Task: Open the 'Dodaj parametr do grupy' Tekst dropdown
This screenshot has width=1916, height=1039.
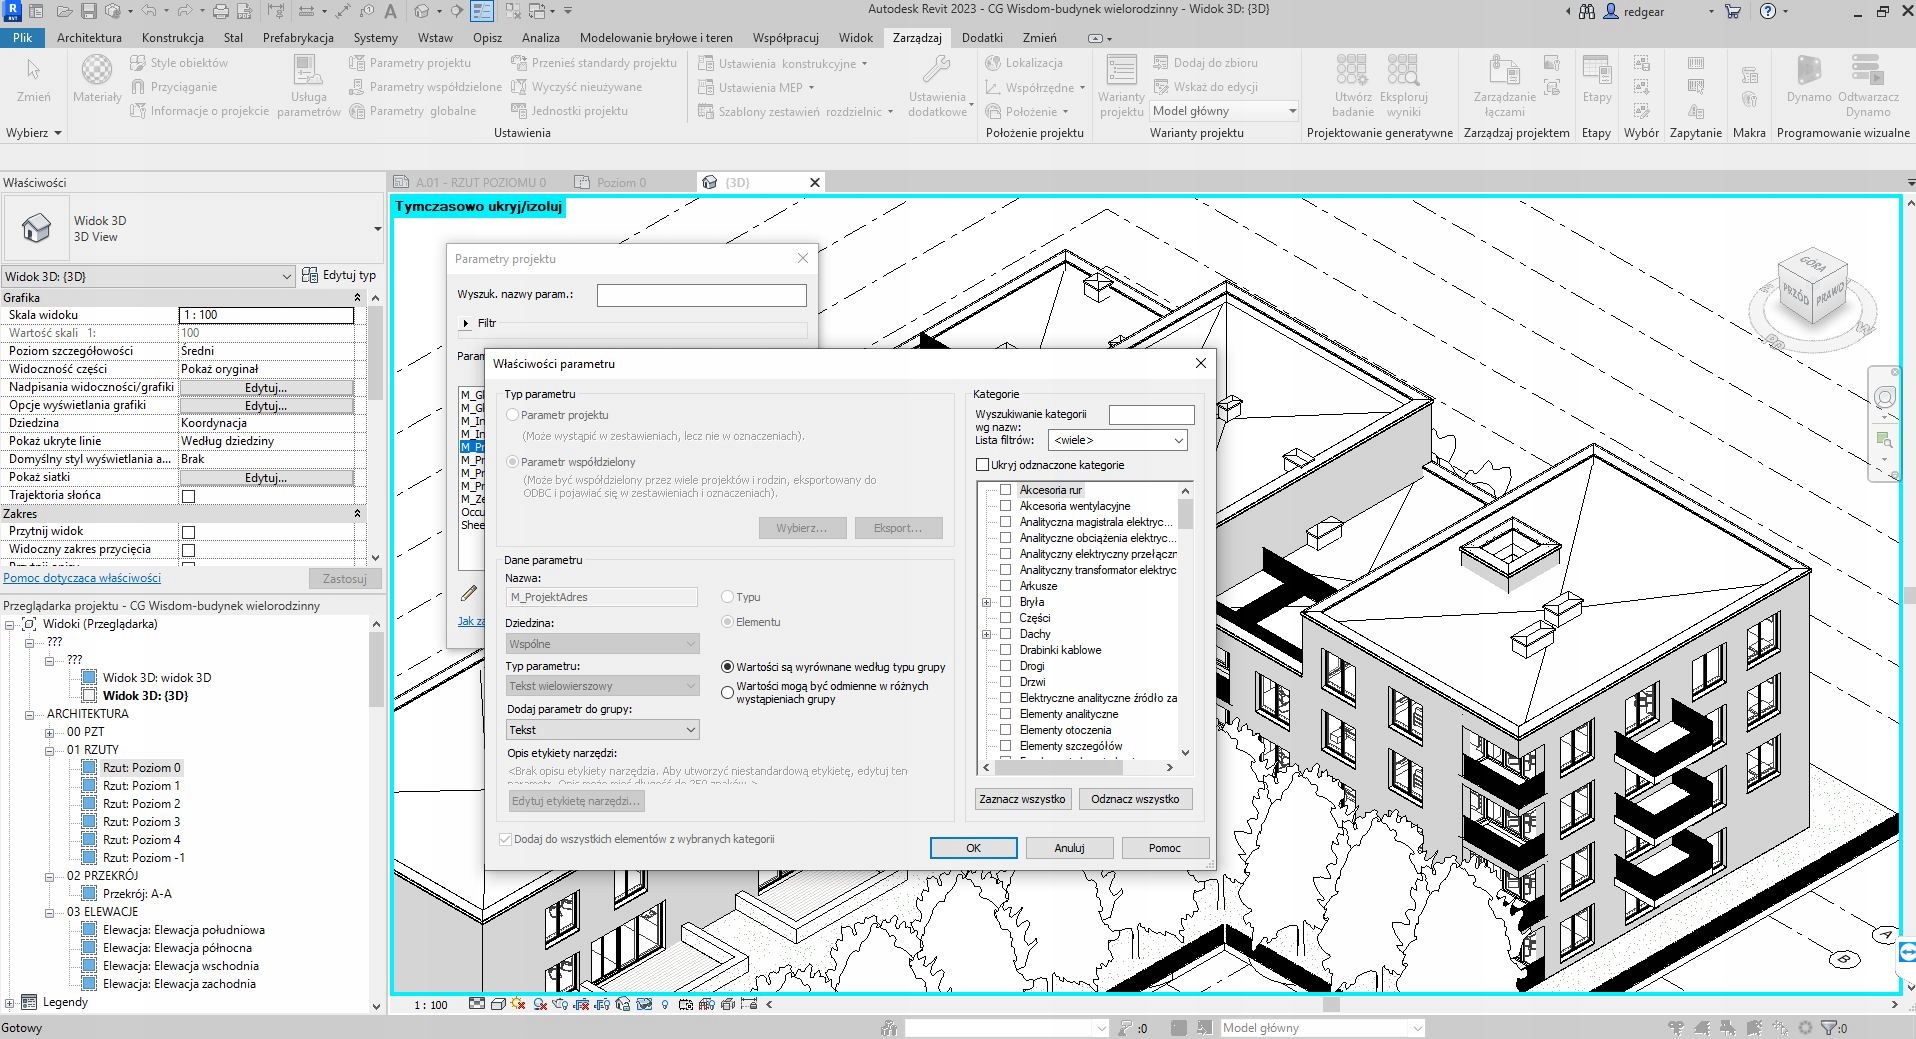Action: [x=602, y=730]
